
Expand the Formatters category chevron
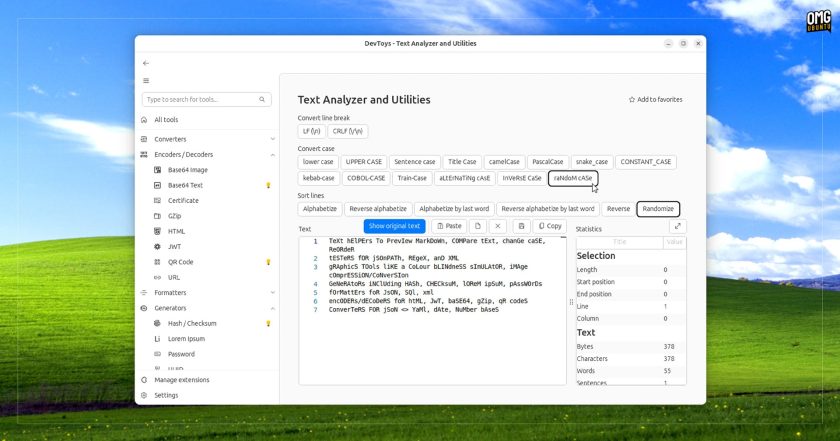[273, 293]
